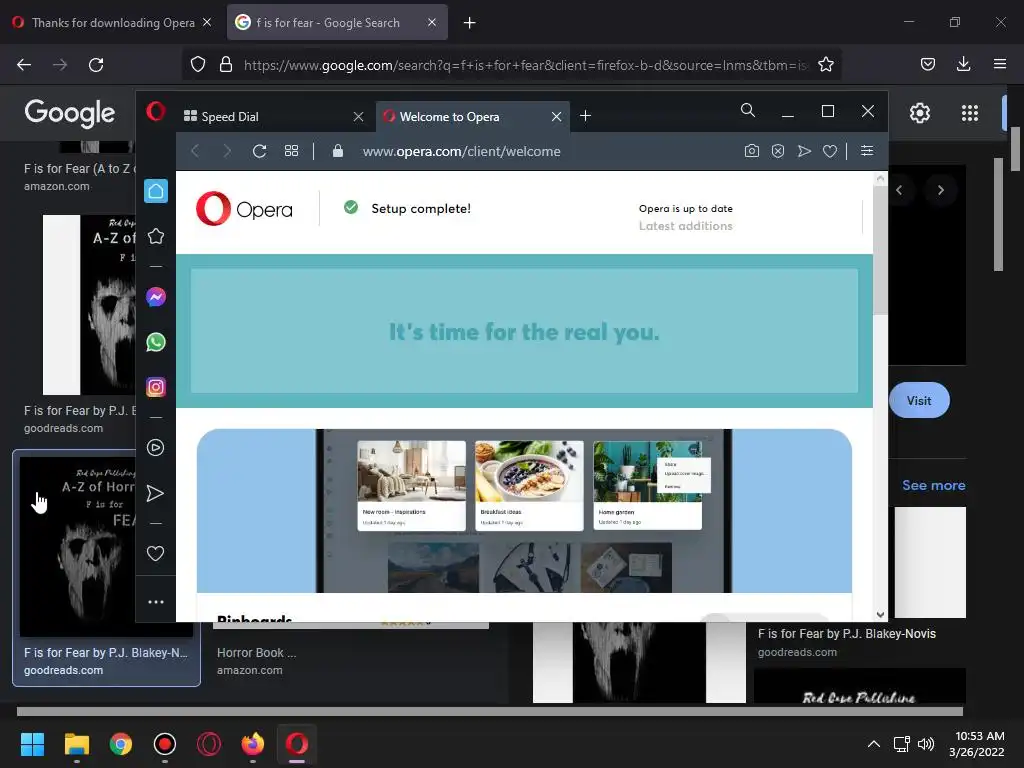Open Google apps grid
This screenshot has height=768, width=1024.
point(970,113)
